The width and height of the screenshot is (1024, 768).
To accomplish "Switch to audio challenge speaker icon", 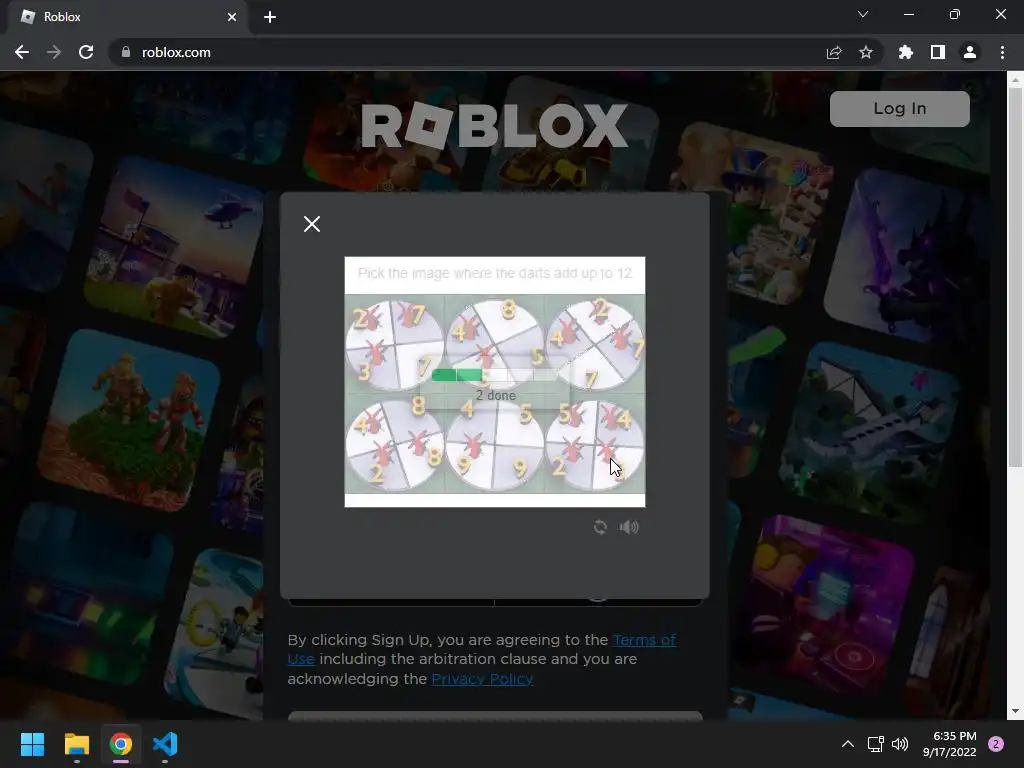I will click(x=629, y=527).
